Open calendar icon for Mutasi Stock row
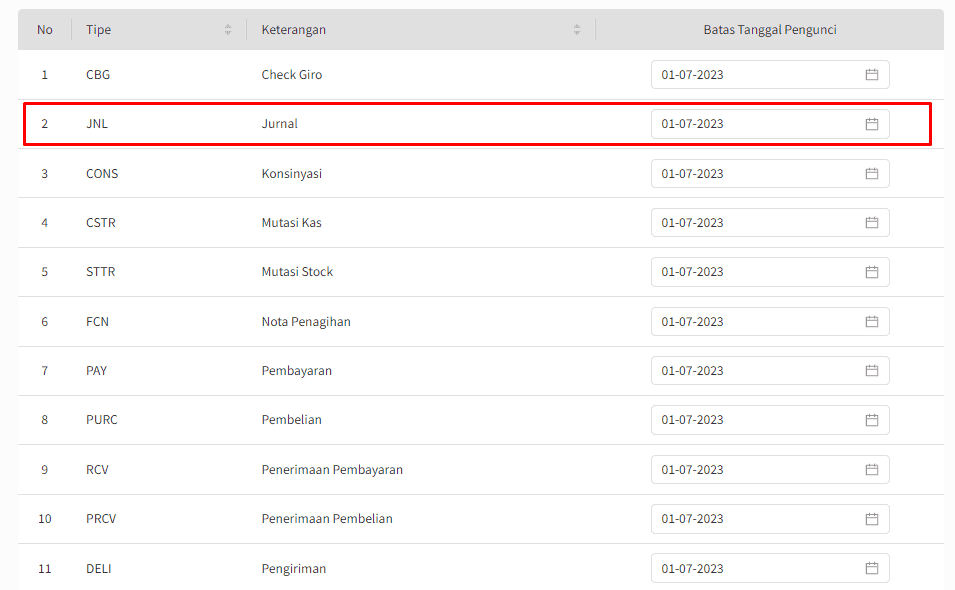The image size is (955, 590). [x=871, y=272]
